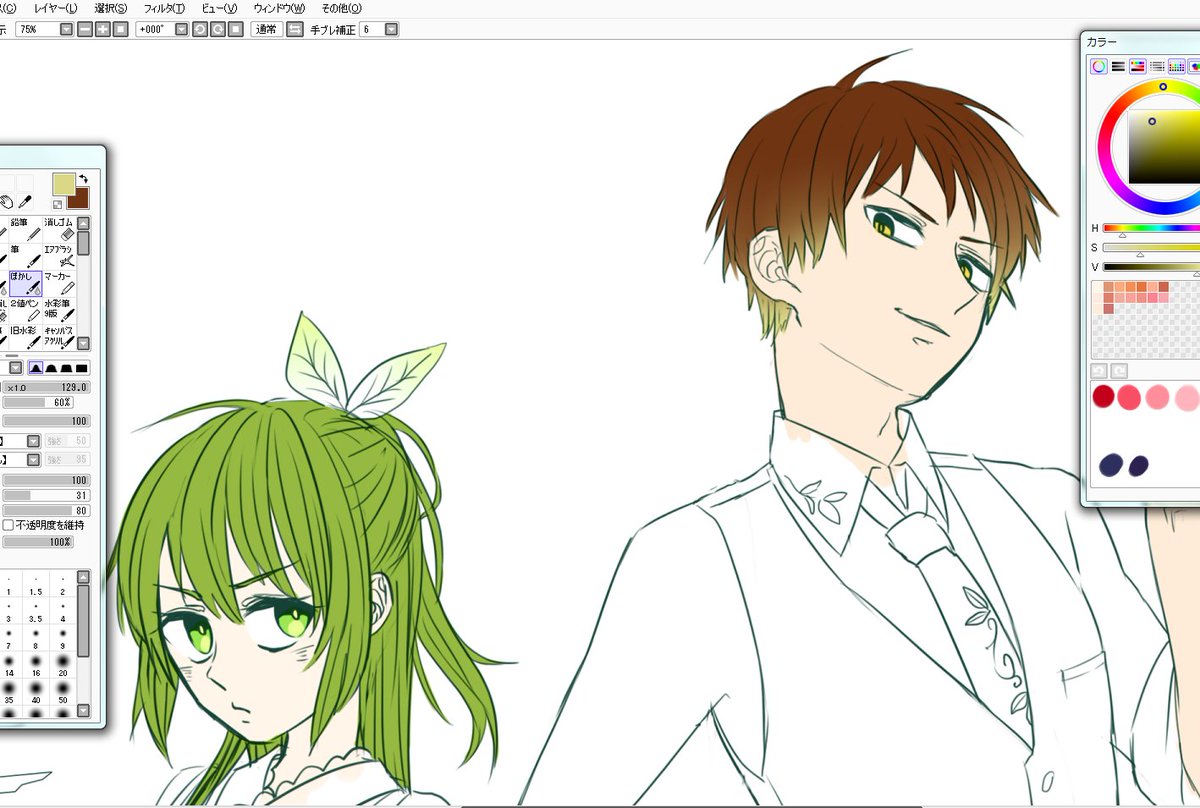Zoom out with the minus button
Image resolution: width=1200 pixels, height=808 pixels.
click(x=86, y=29)
